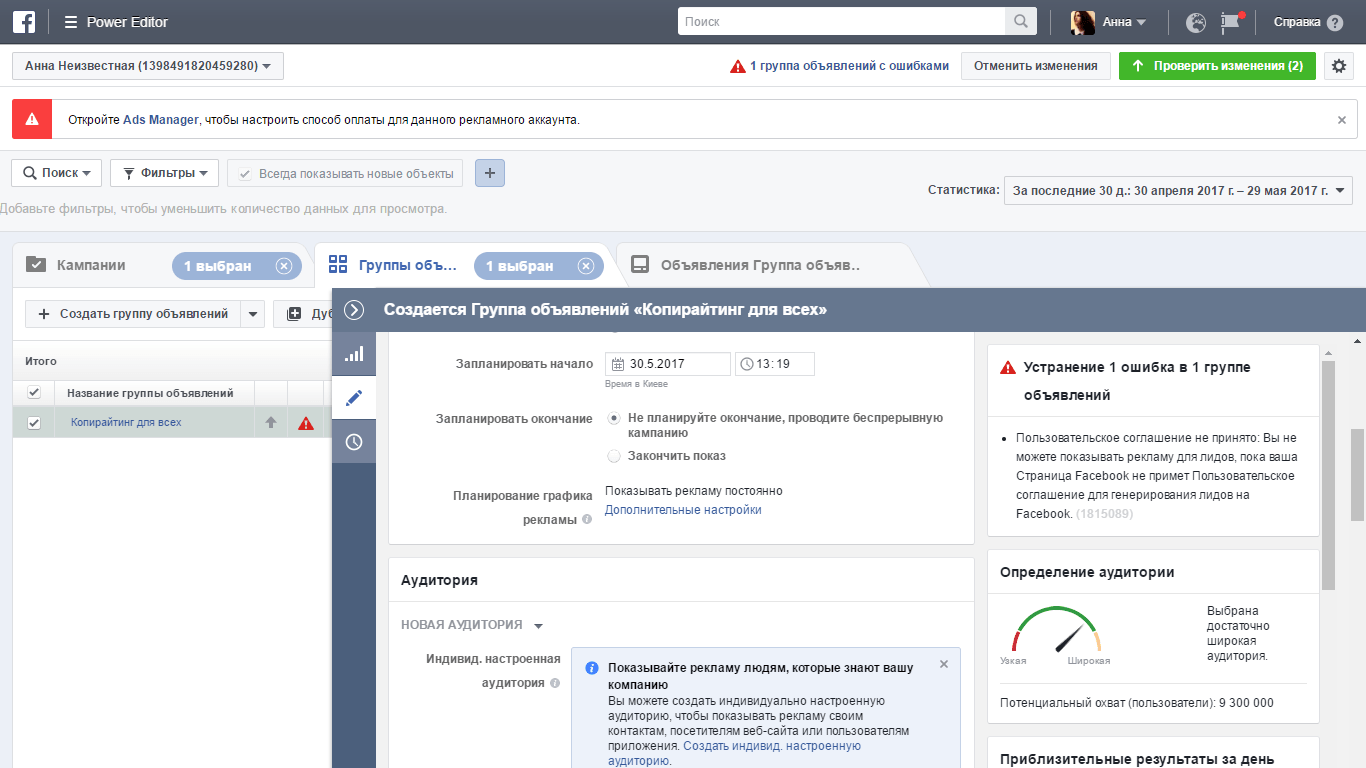Screen dimensions: 1366x768
Task: Click Название группы объявлений column header
Action: [x=150, y=393]
